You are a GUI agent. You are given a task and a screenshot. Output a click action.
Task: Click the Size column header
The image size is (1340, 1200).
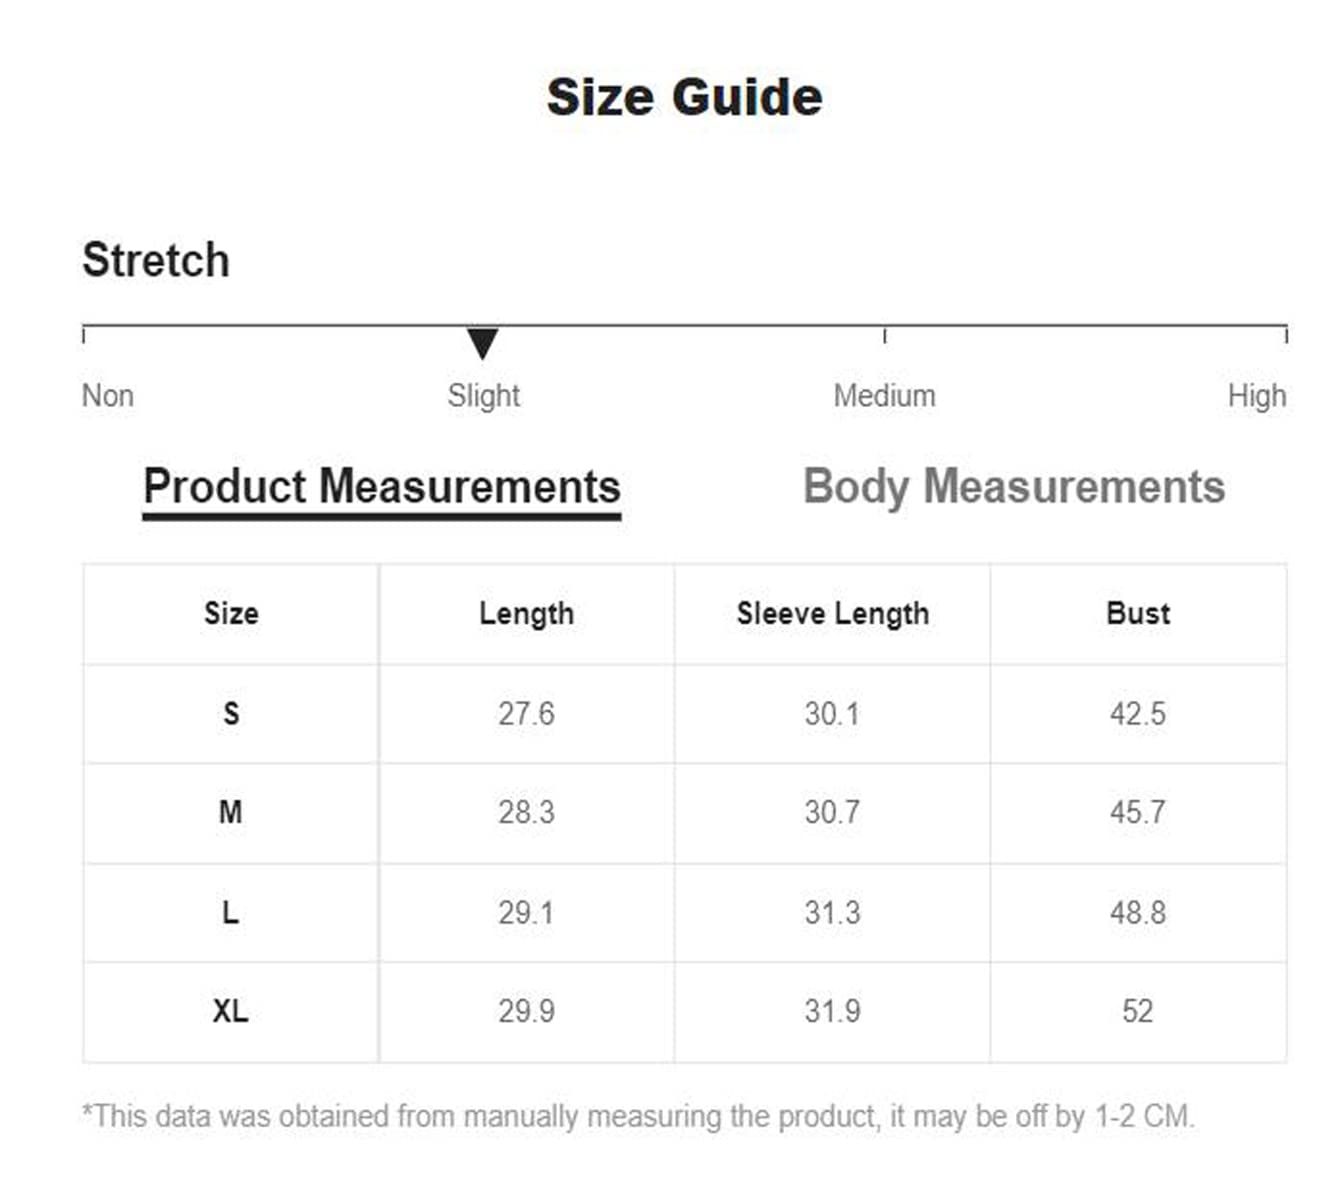tap(231, 613)
